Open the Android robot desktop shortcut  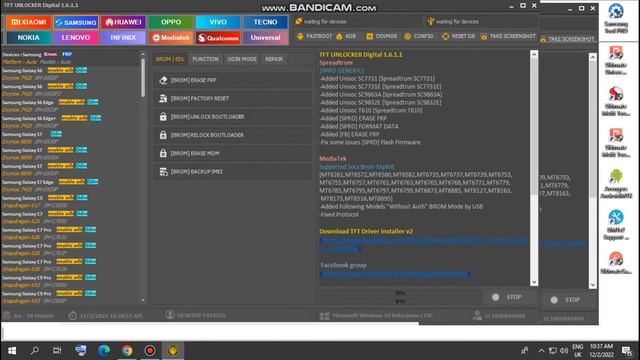pyautogui.click(x=616, y=184)
